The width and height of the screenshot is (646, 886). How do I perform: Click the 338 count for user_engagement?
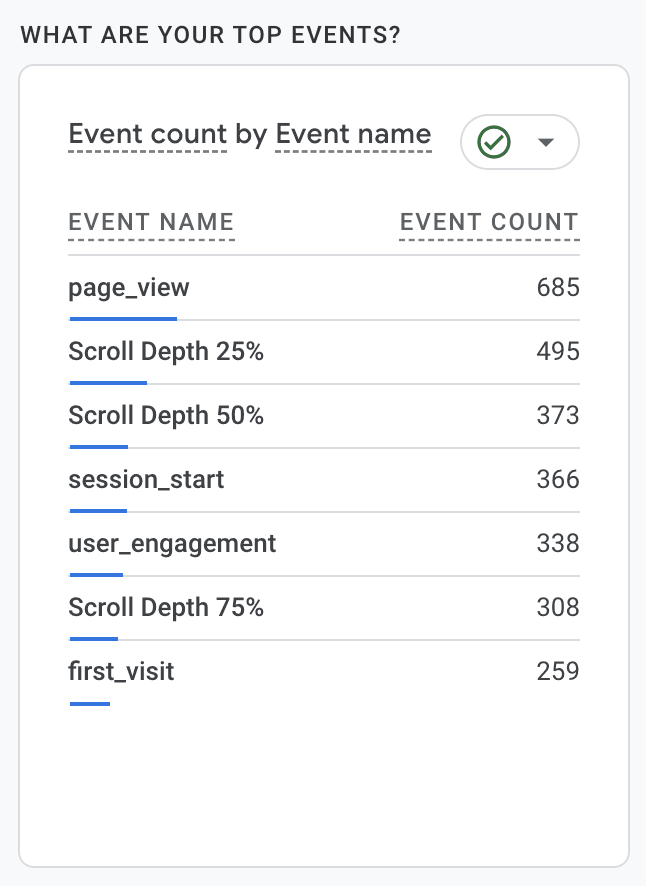click(x=558, y=544)
